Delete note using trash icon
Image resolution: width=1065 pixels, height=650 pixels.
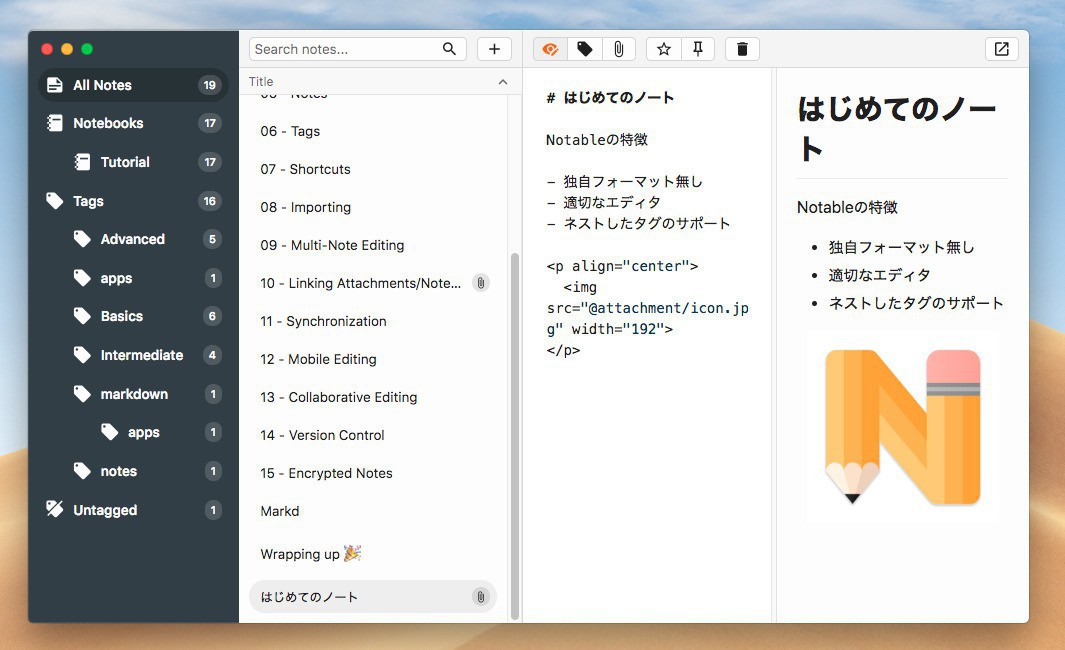coord(742,49)
